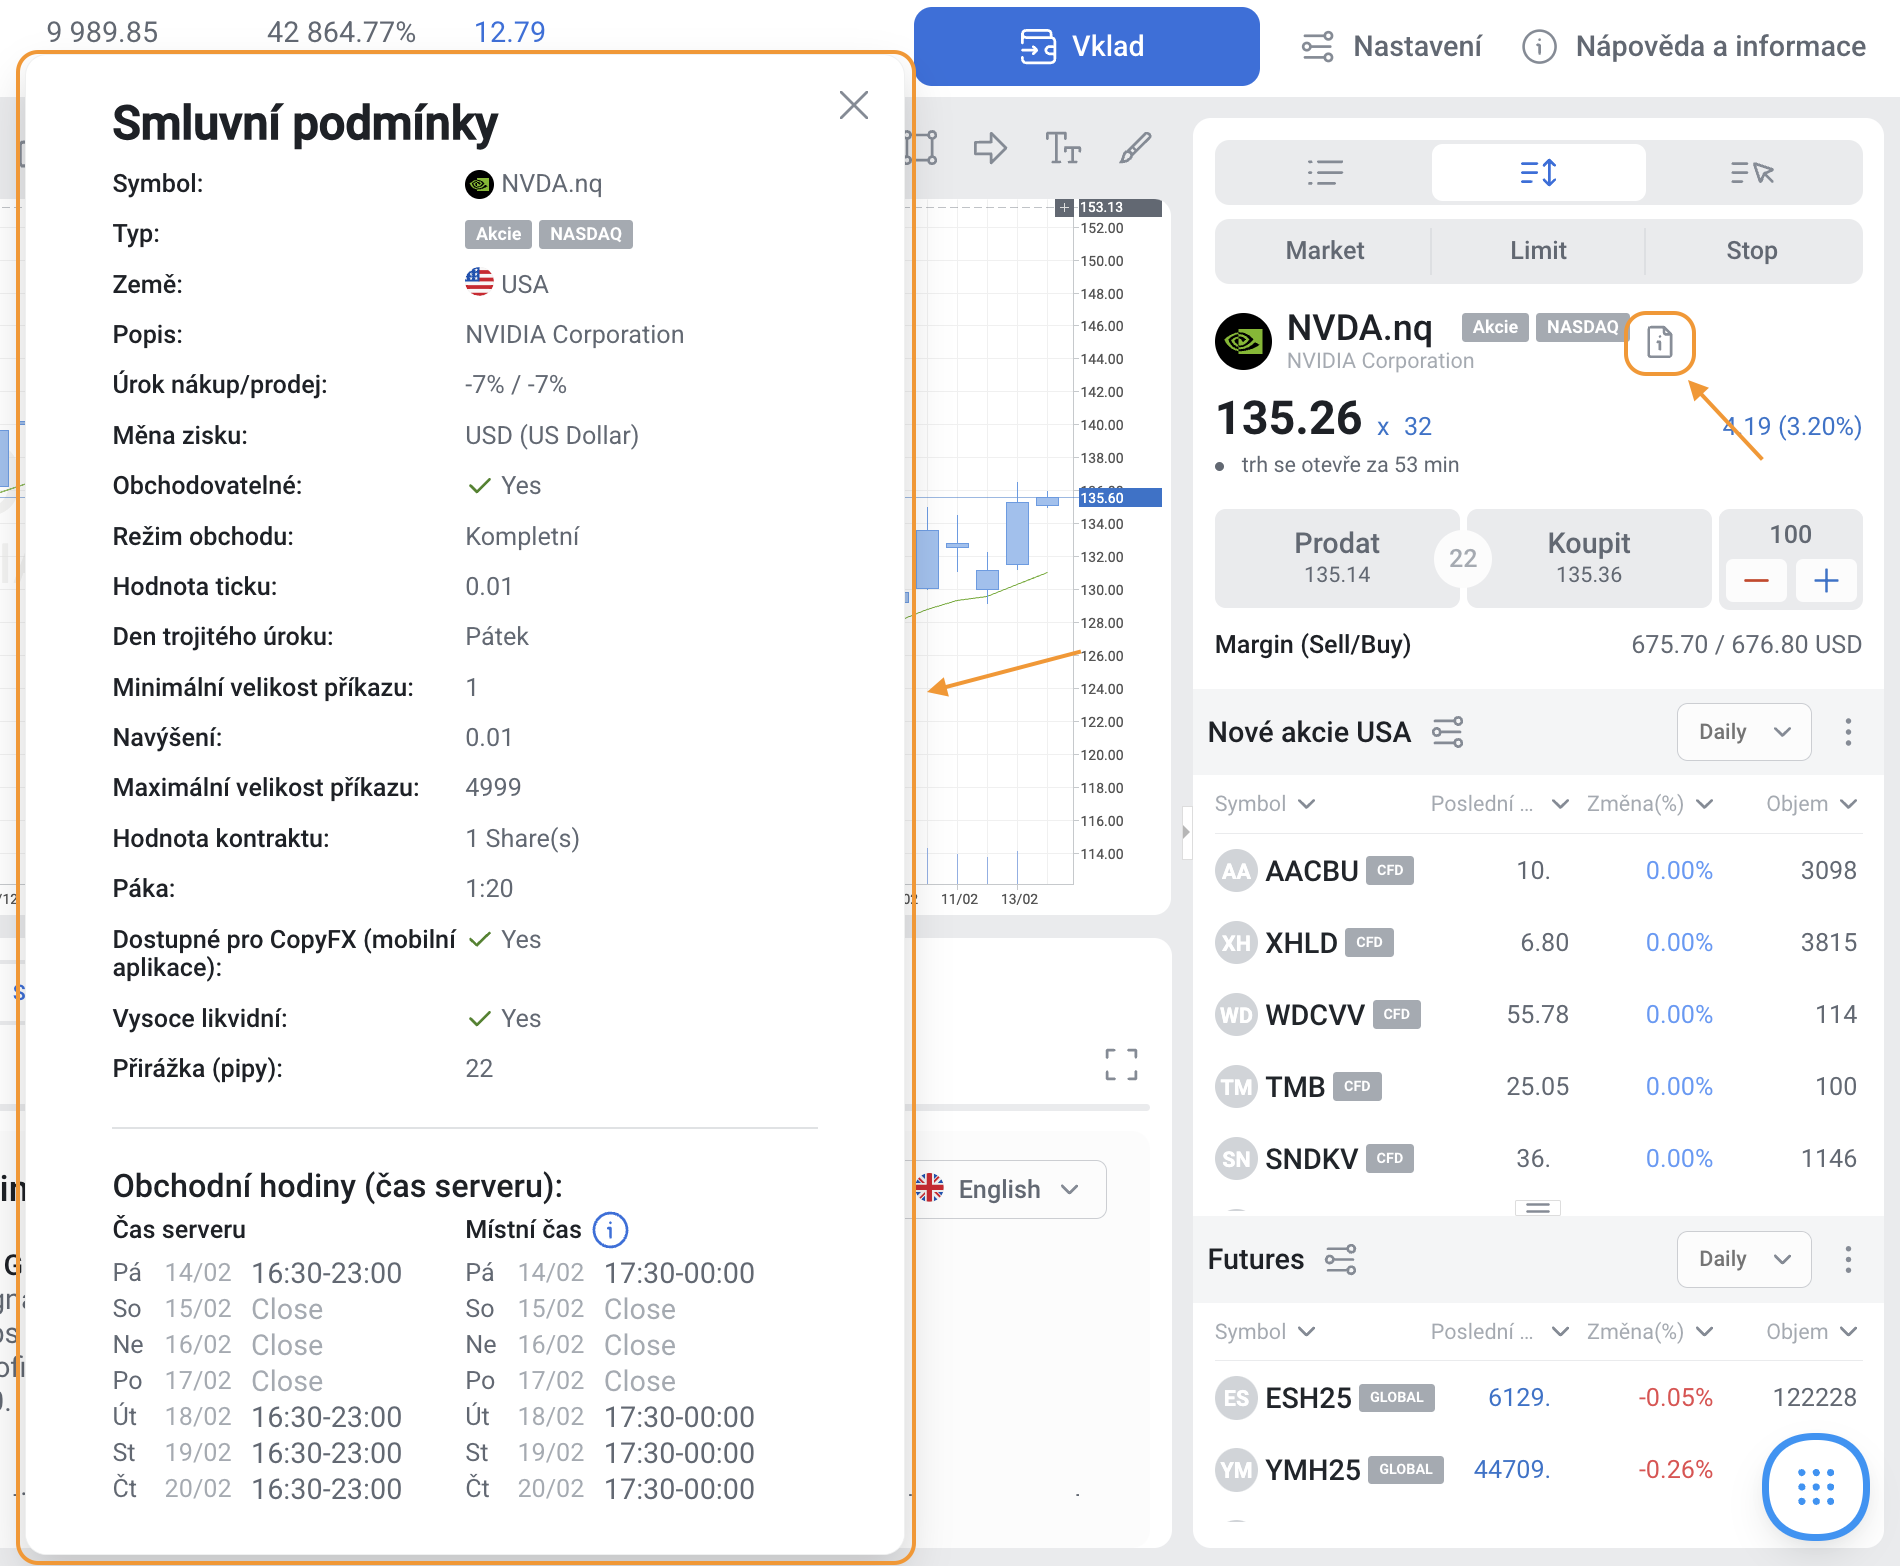Switch to the list view tab
This screenshot has width=1900, height=1566.
[1324, 173]
